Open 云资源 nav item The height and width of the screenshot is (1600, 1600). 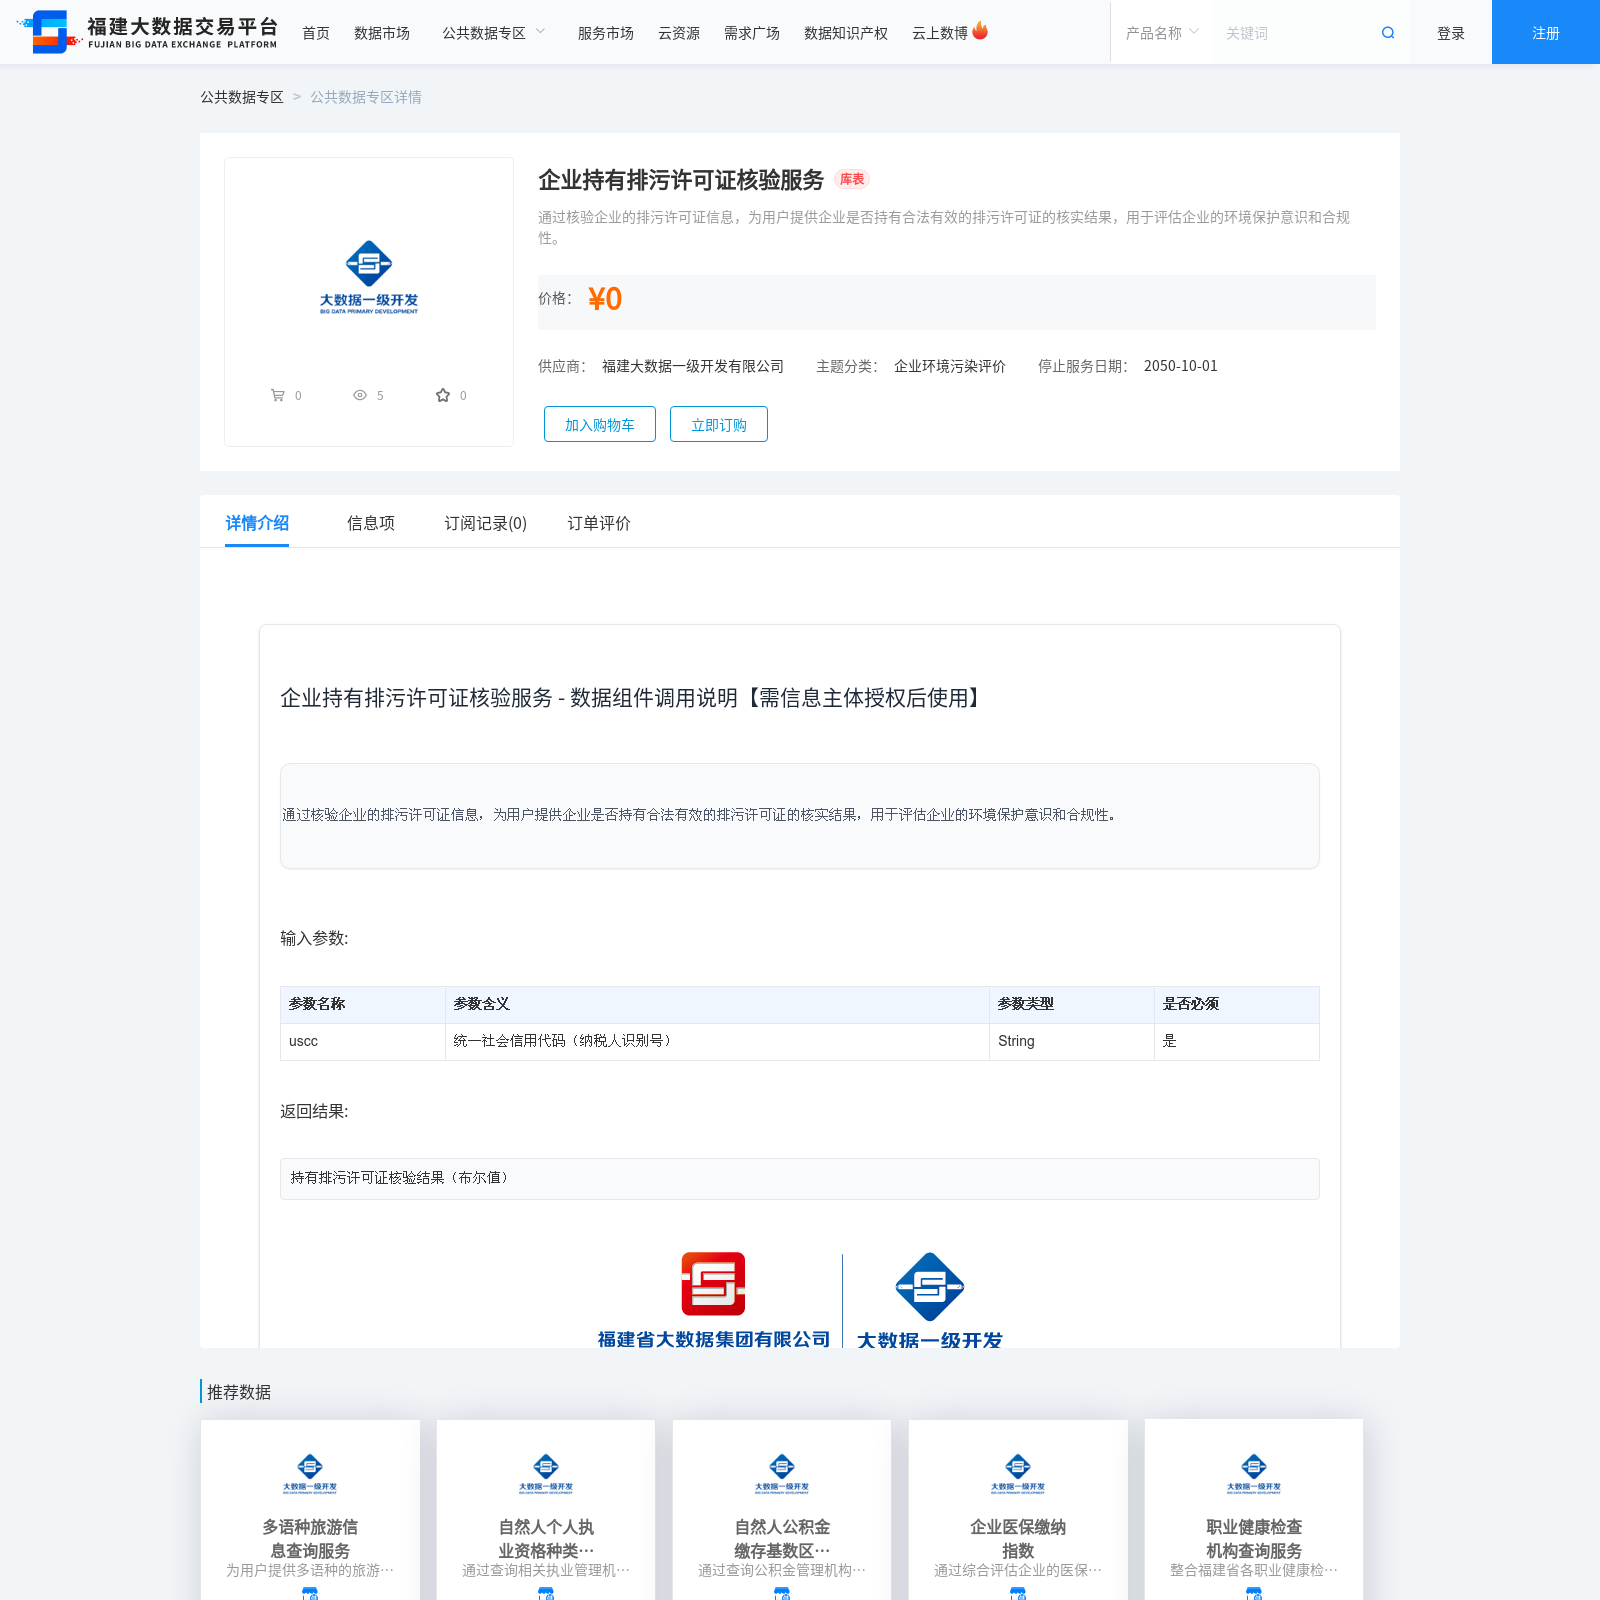click(x=679, y=33)
